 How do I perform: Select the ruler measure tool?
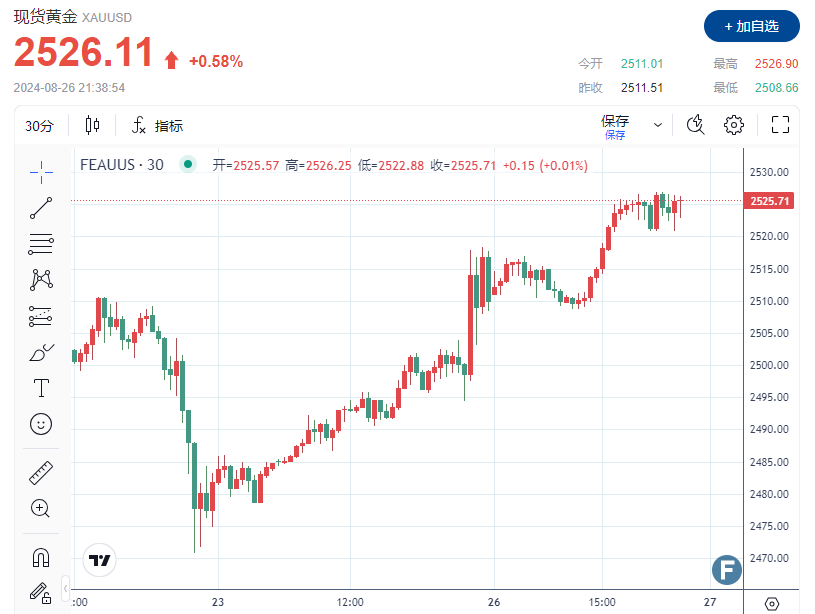pos(41,472)
